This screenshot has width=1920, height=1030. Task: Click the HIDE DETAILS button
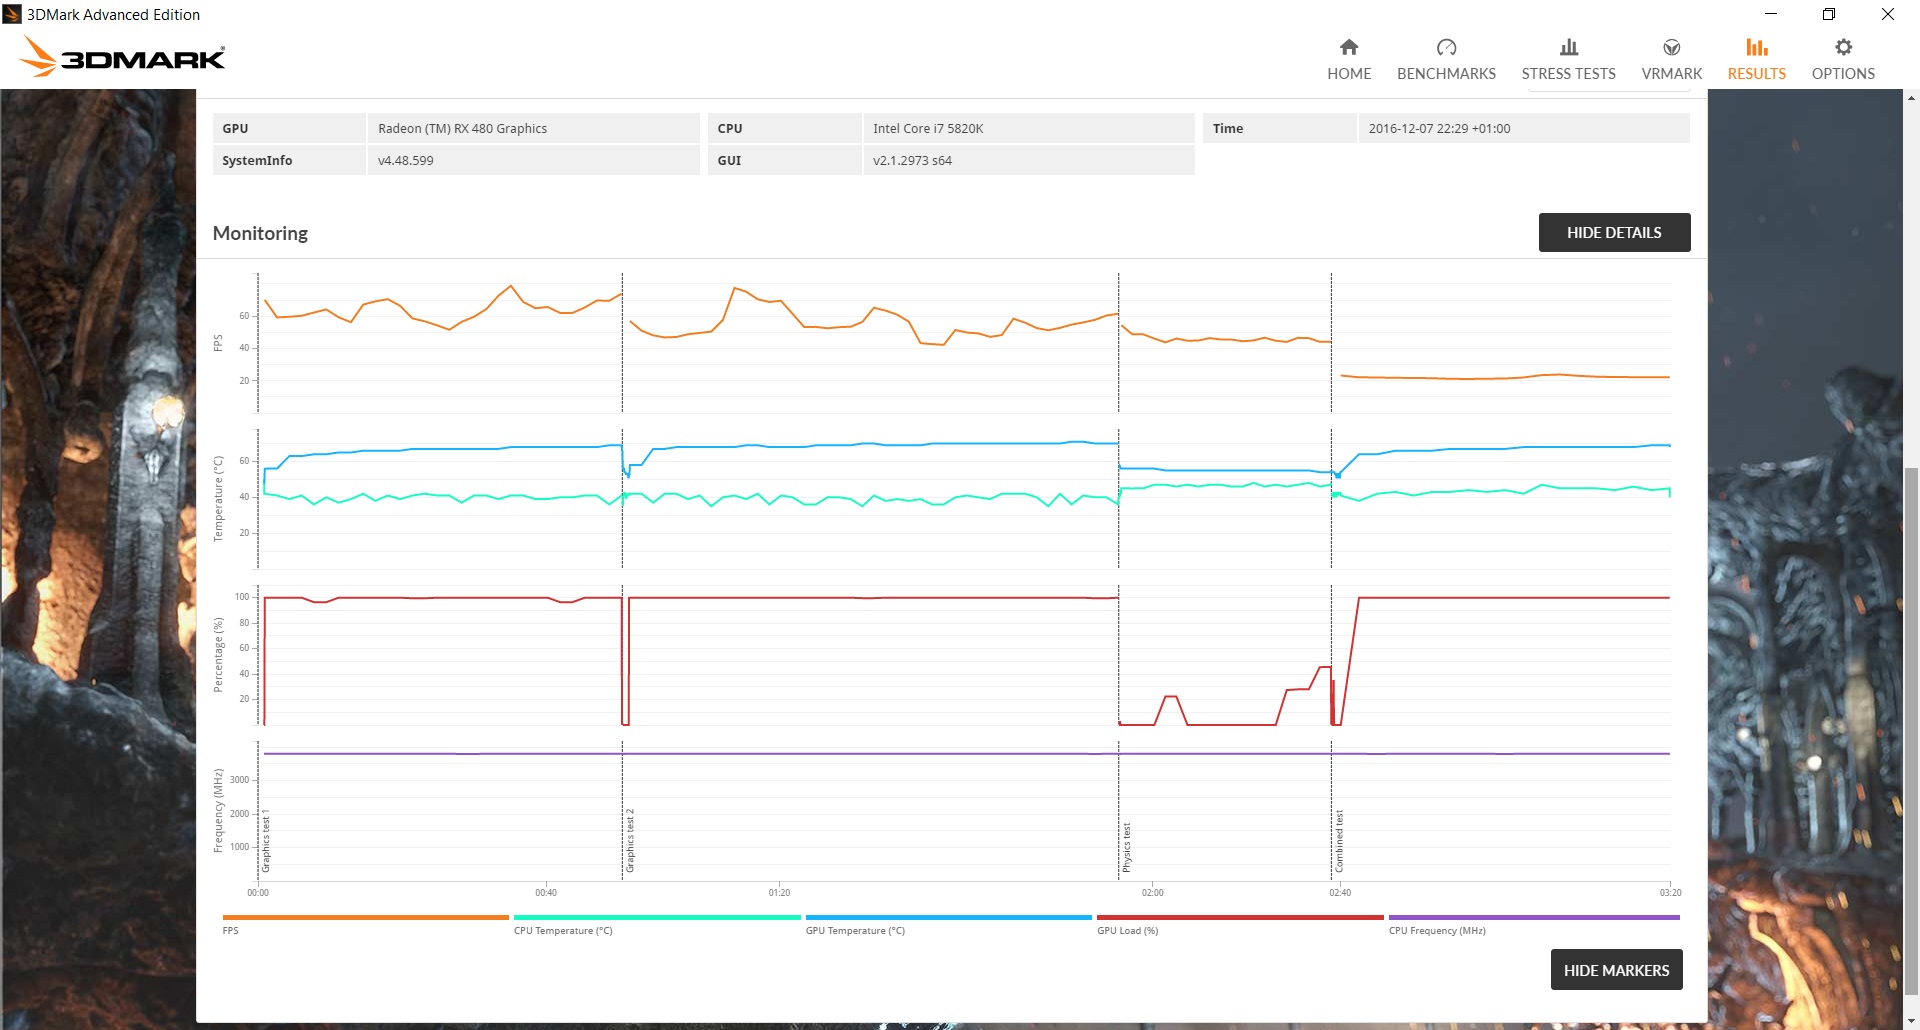pos(1614,232)
